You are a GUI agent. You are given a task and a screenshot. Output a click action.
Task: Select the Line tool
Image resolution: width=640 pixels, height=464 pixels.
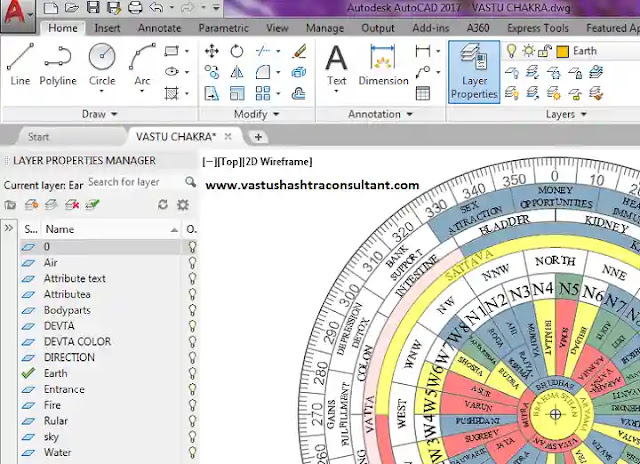pyautogui.click(x=20, y=64)
